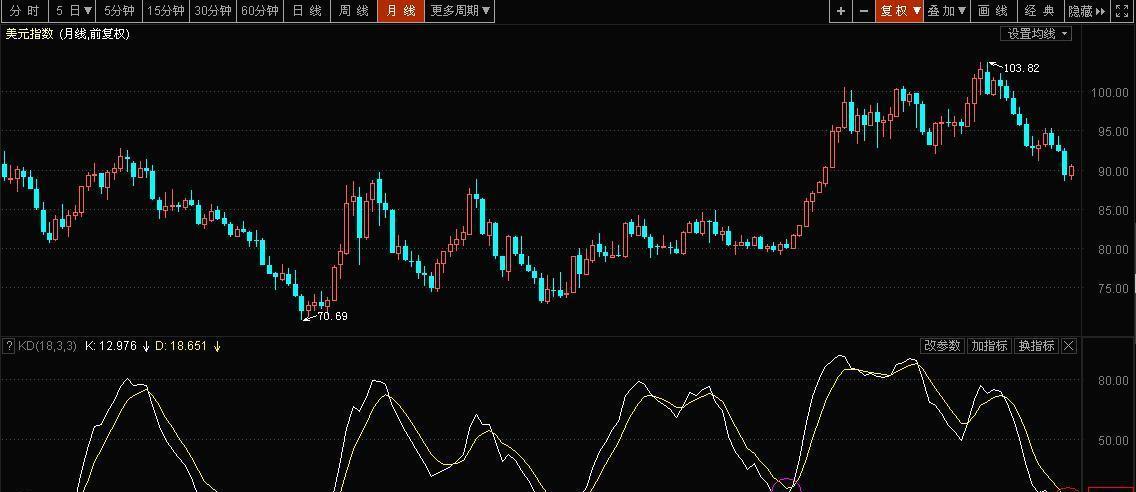Click the 改参数 change parameters button

pyautogui.click(x=943, y=346)
